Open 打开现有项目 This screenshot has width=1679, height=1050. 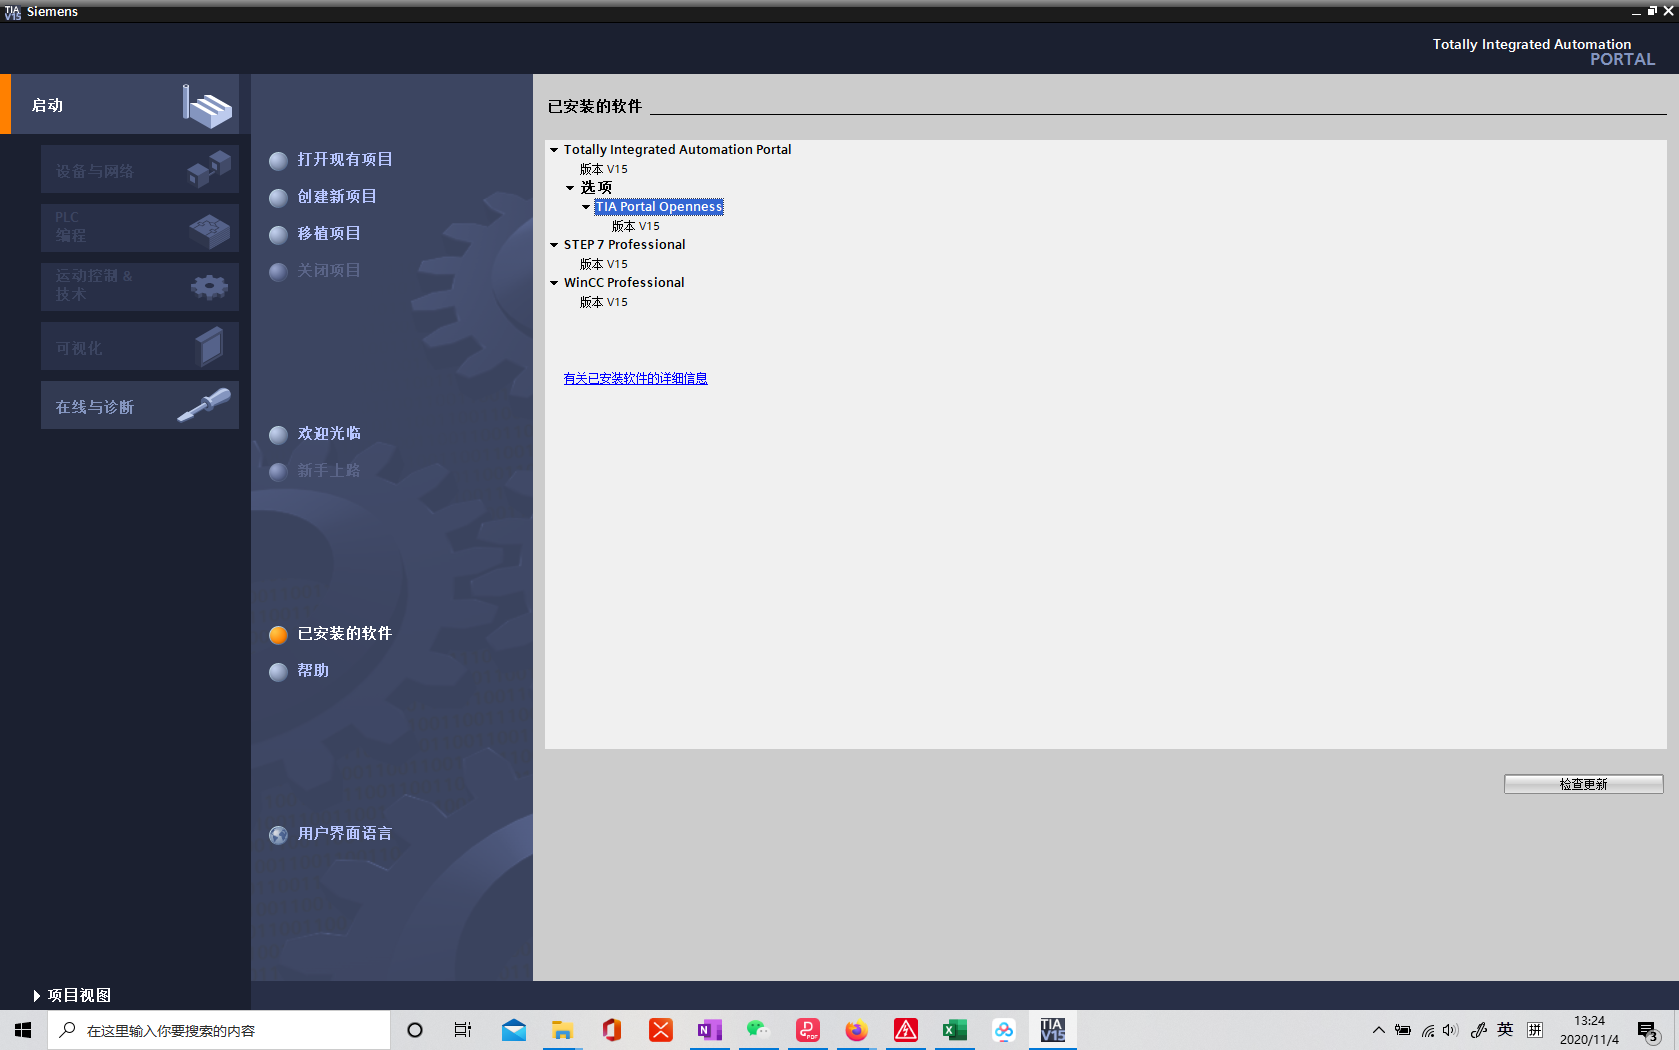tap(344, 159)
